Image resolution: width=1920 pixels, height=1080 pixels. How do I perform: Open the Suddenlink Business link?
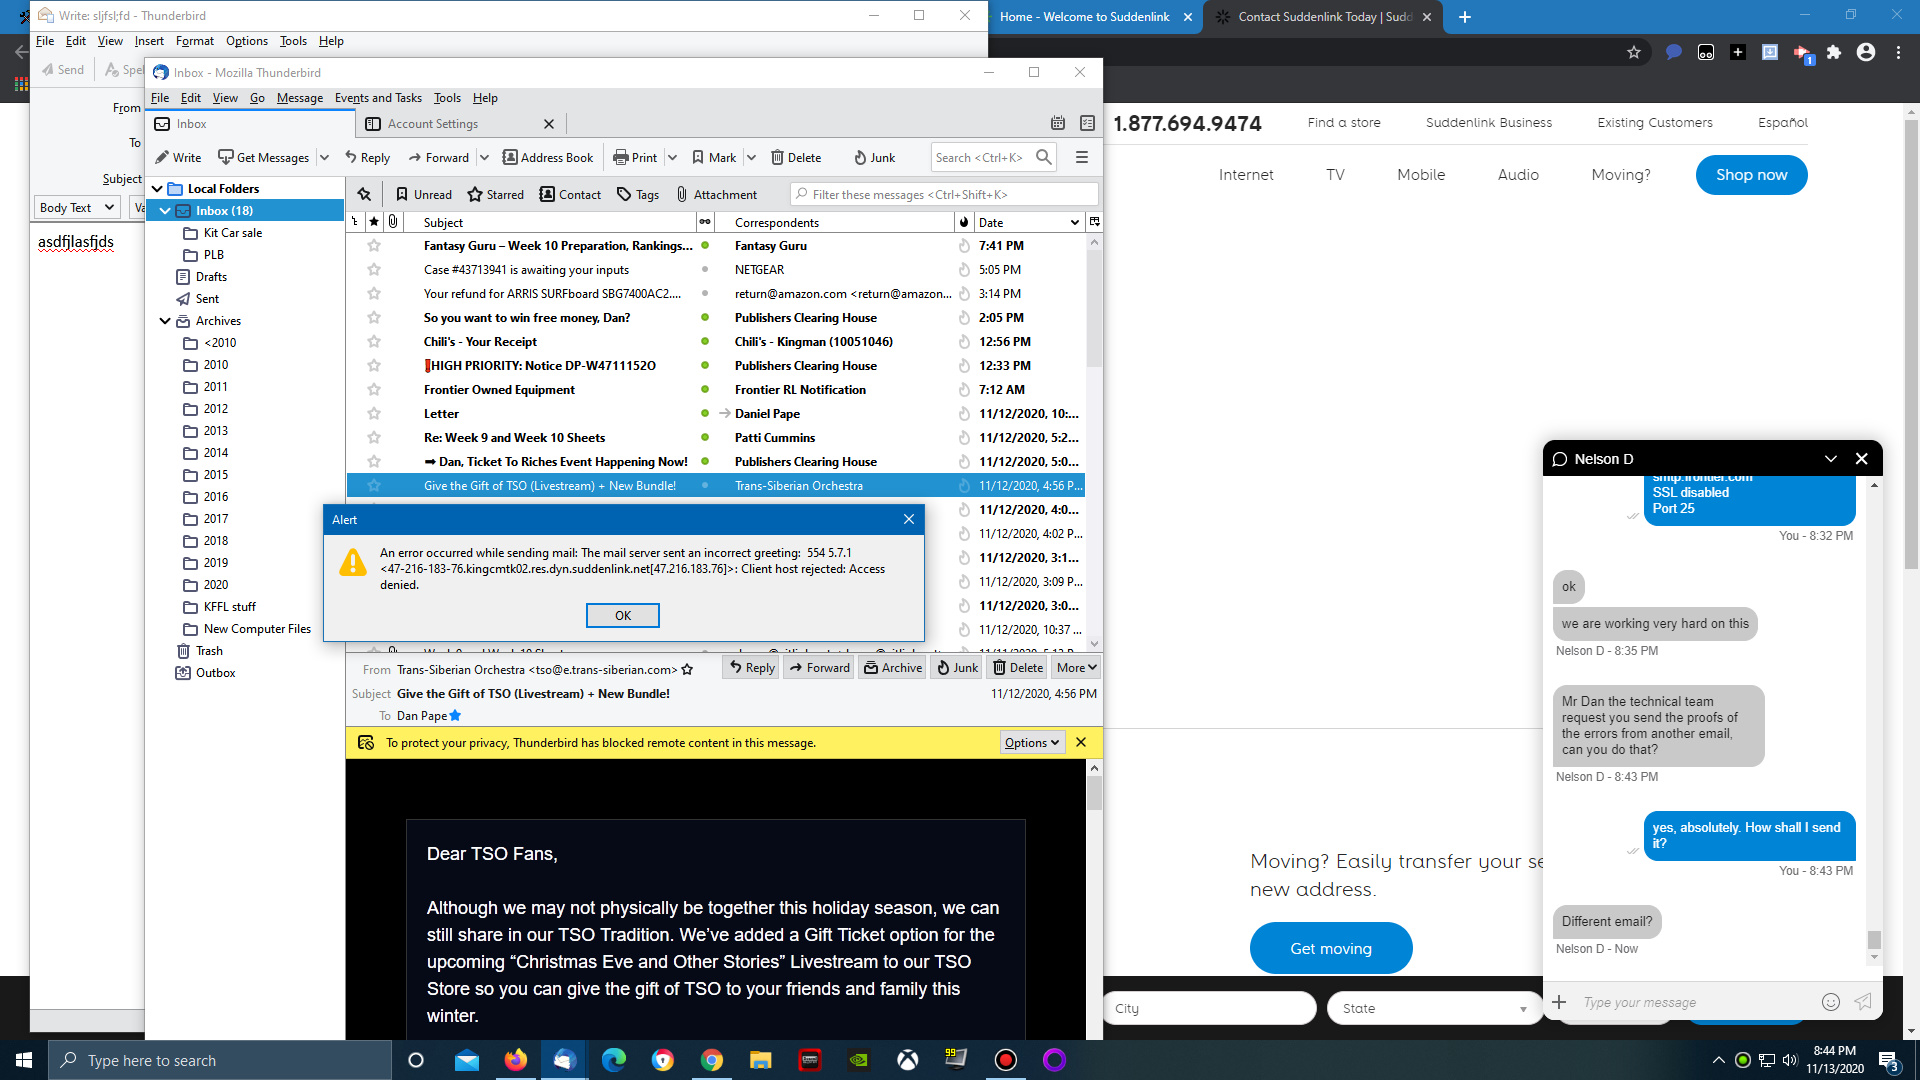click(1489, 122)
